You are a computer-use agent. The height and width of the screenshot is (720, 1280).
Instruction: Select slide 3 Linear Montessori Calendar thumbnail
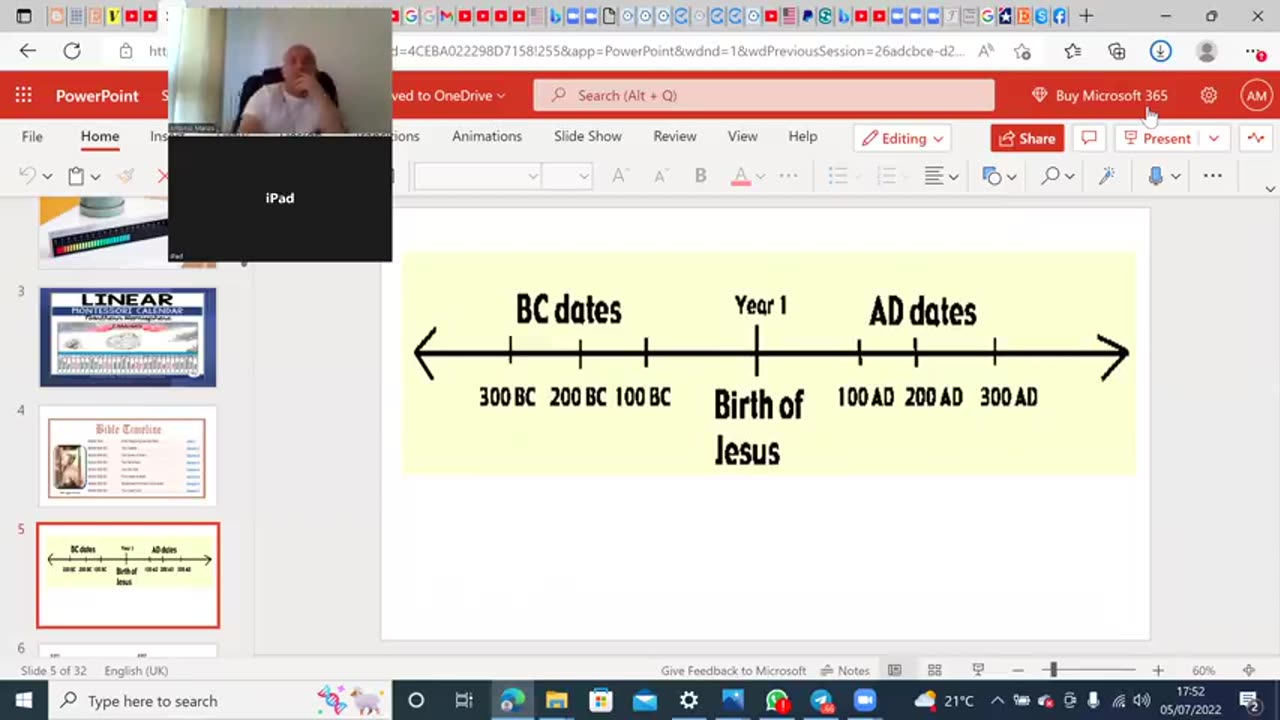tap(128, 337)
